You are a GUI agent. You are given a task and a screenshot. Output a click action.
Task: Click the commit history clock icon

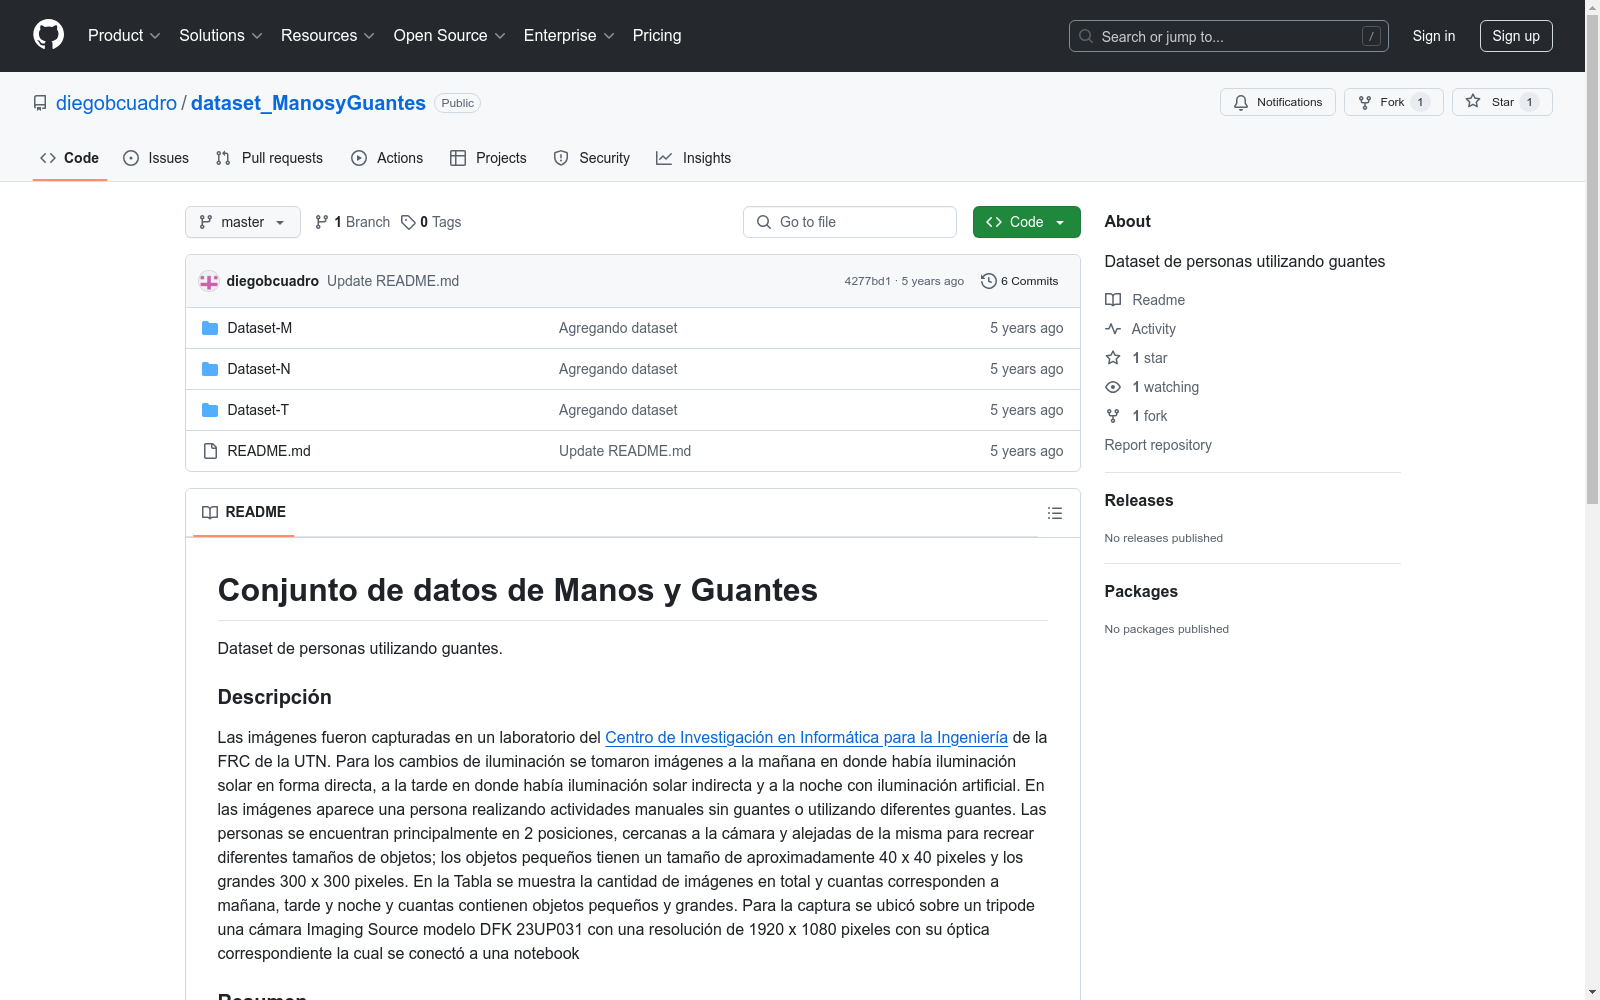[989, 281]
